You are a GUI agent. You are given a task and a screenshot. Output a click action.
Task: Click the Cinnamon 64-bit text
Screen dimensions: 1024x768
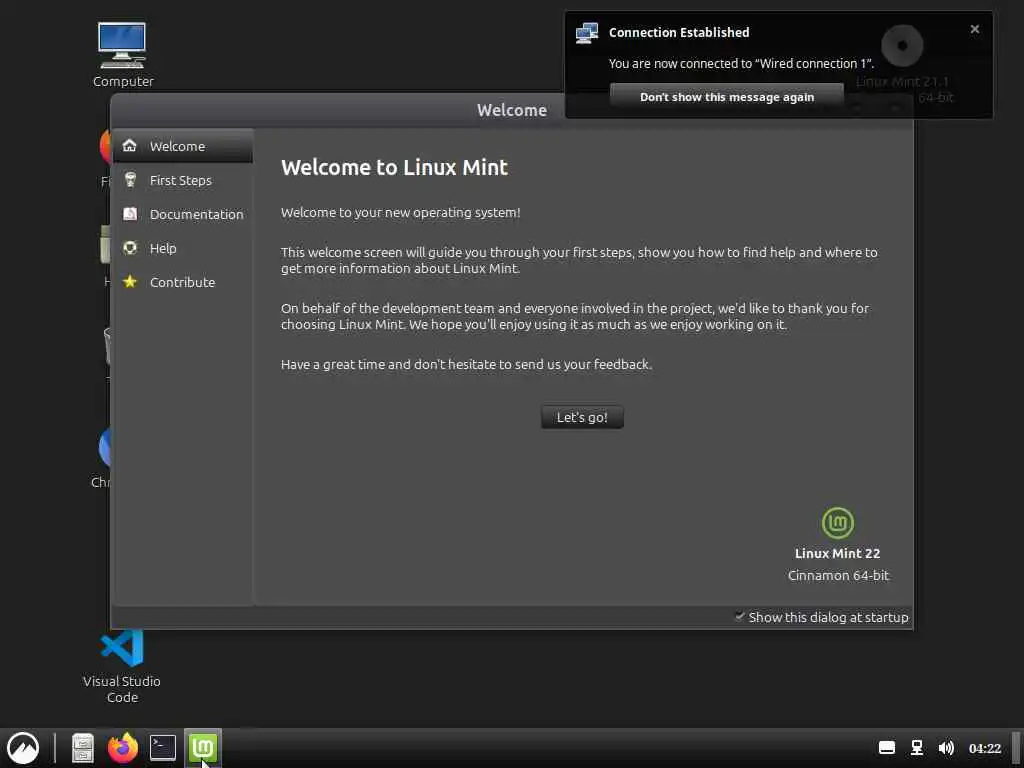coord(839,575)
